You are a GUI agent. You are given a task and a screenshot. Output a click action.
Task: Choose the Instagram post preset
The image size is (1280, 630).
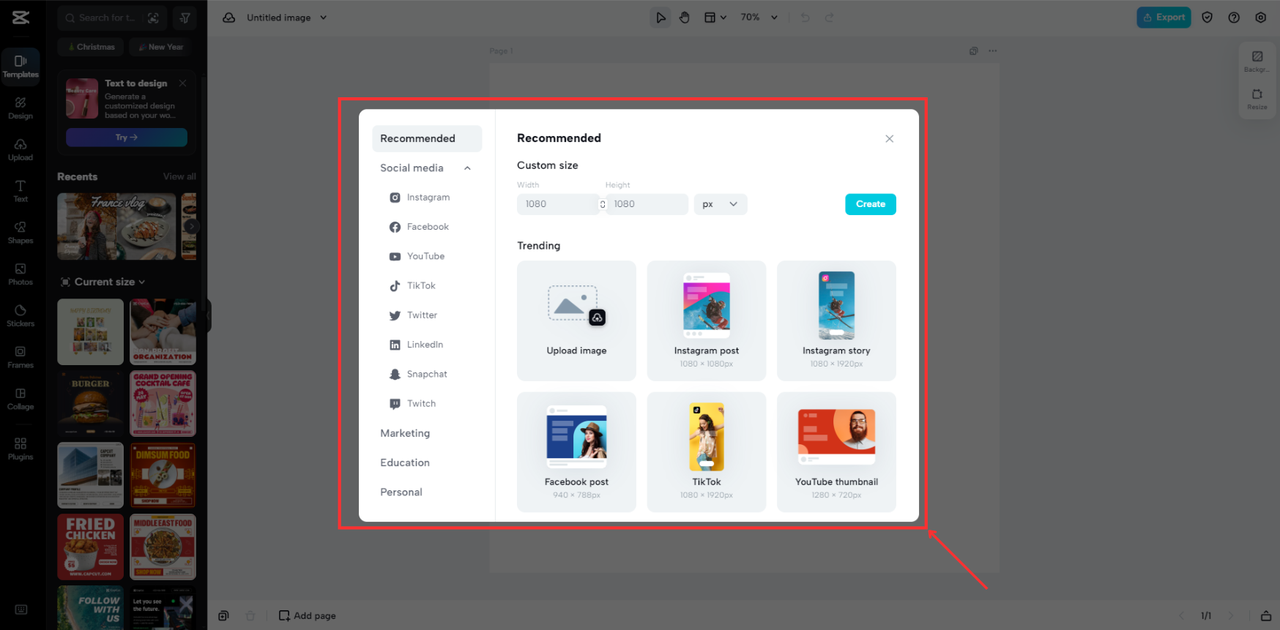point(706,321)
